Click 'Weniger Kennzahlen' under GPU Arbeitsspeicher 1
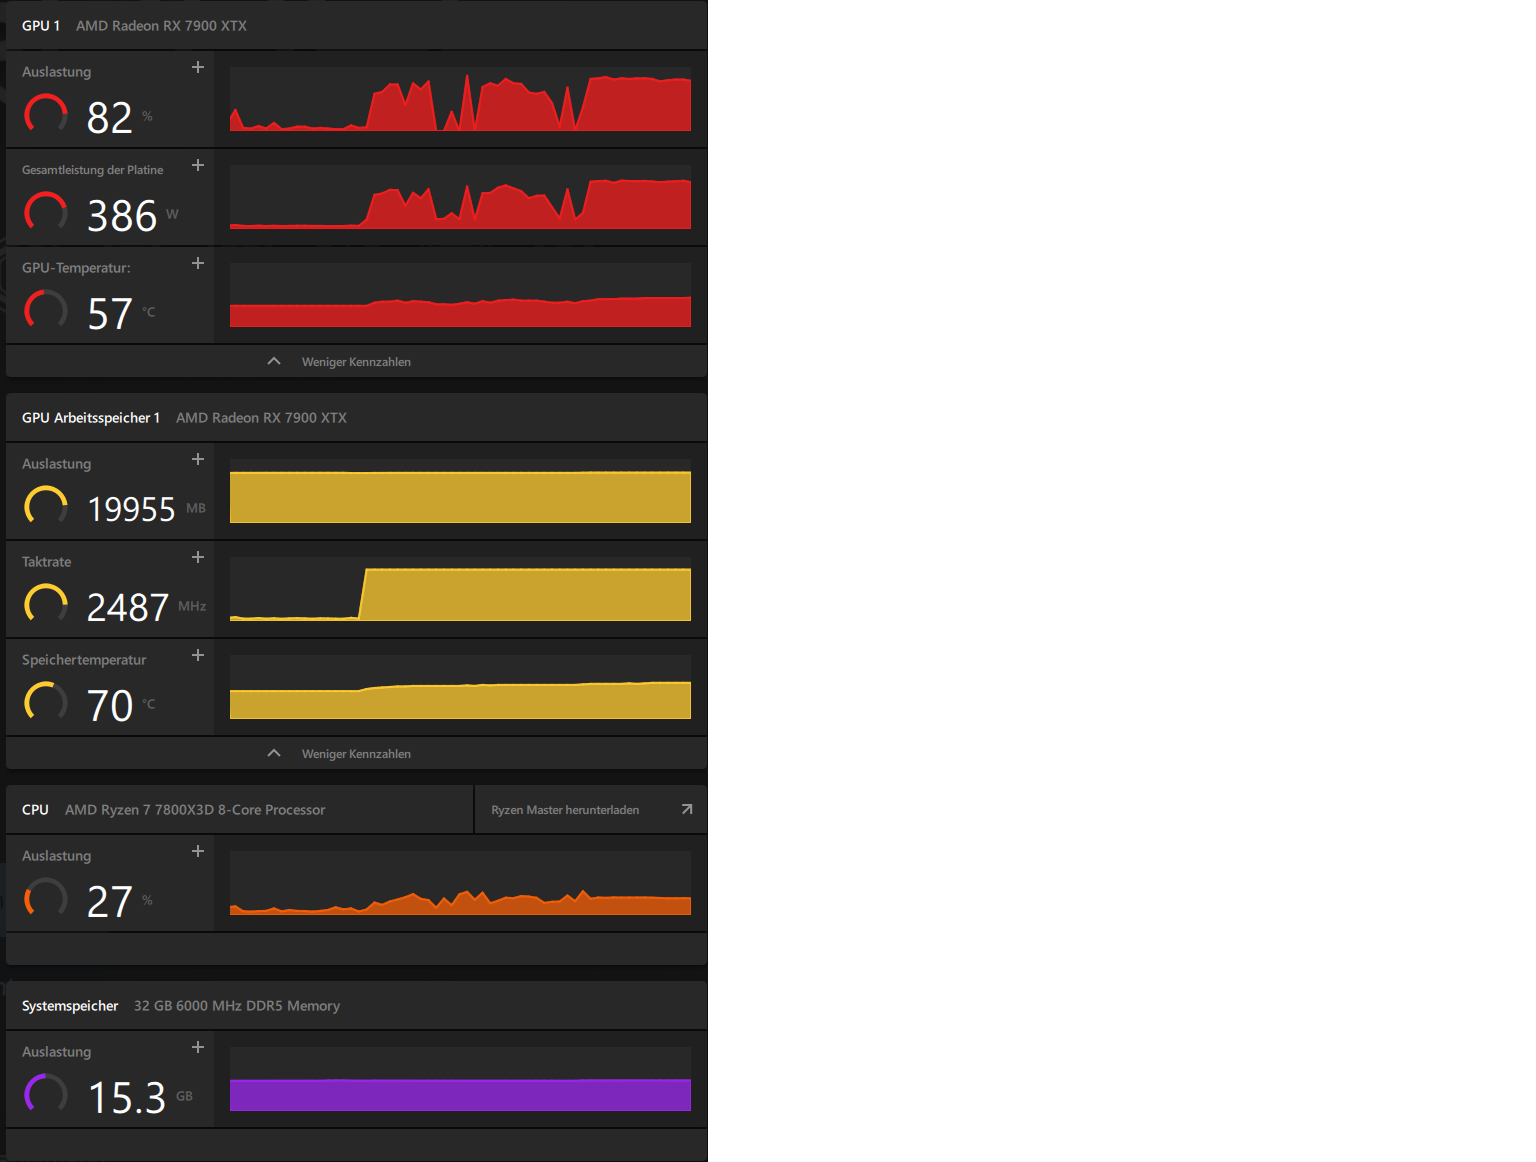Image resolution: width=1536 pixels, height=1162 pixels. pyautogui.click(x=356, y=754)
